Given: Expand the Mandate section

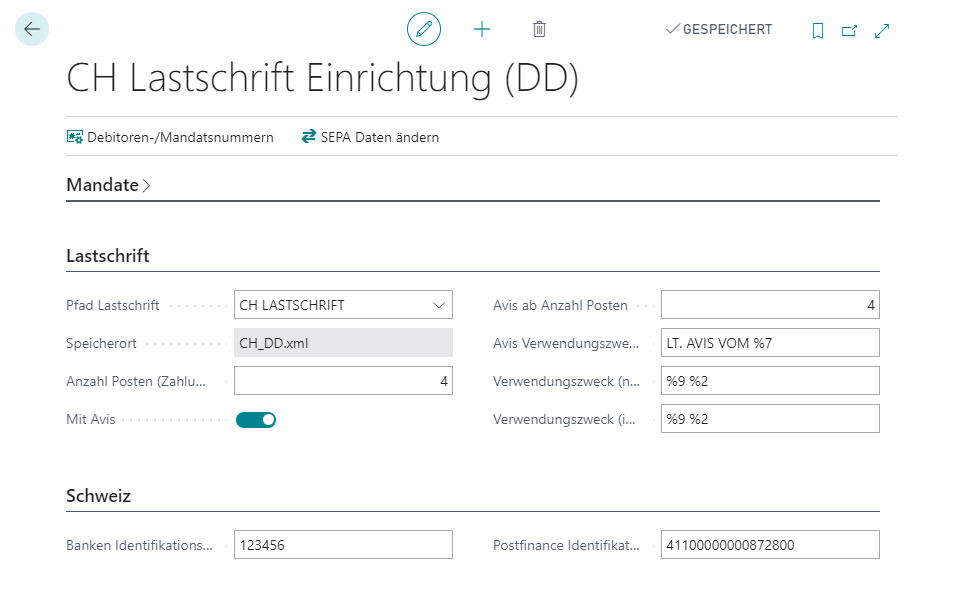Looking at the screenshot, I should 103,185.
